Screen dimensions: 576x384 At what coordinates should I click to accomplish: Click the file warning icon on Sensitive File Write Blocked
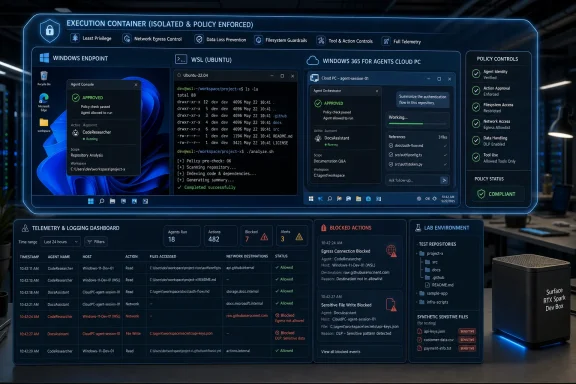pos(392,305)
